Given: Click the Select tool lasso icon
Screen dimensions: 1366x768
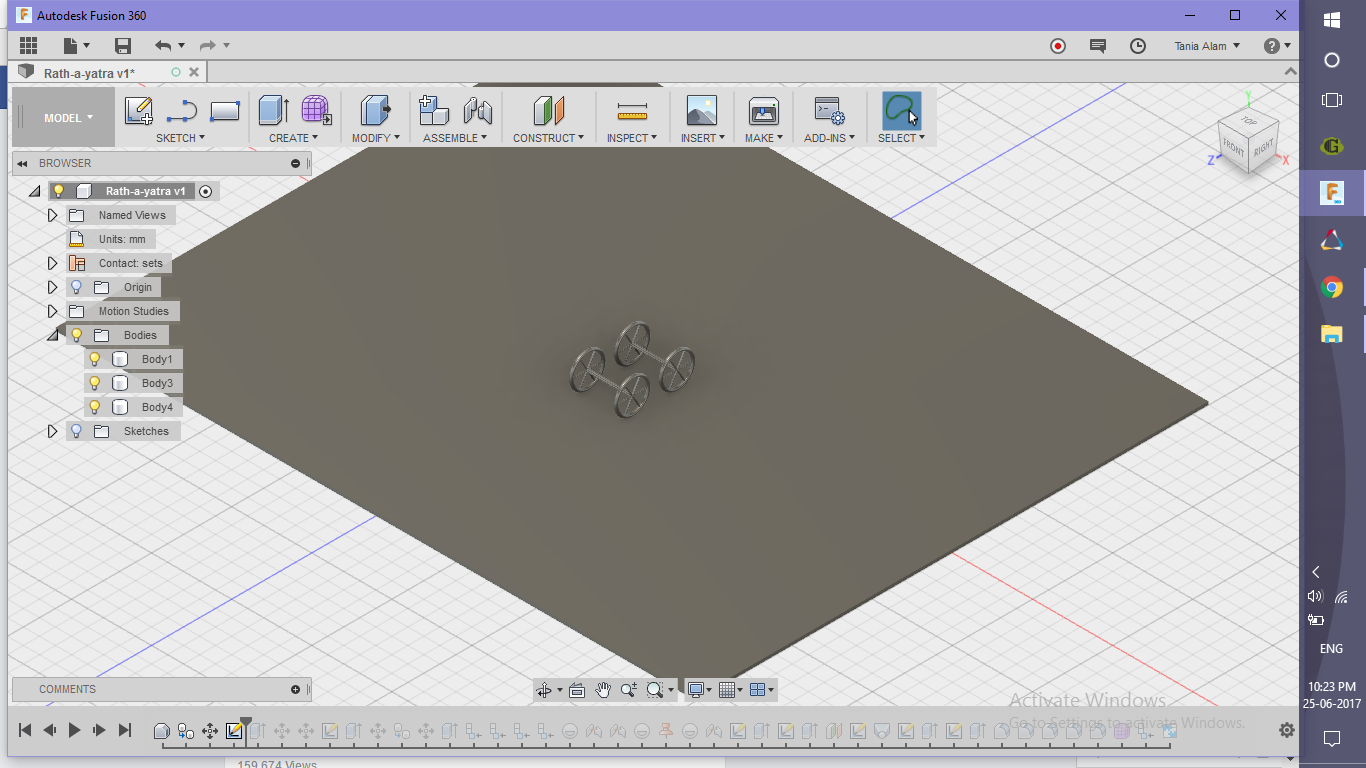Looking at the screenshot, I should click(x=901, y=110).
